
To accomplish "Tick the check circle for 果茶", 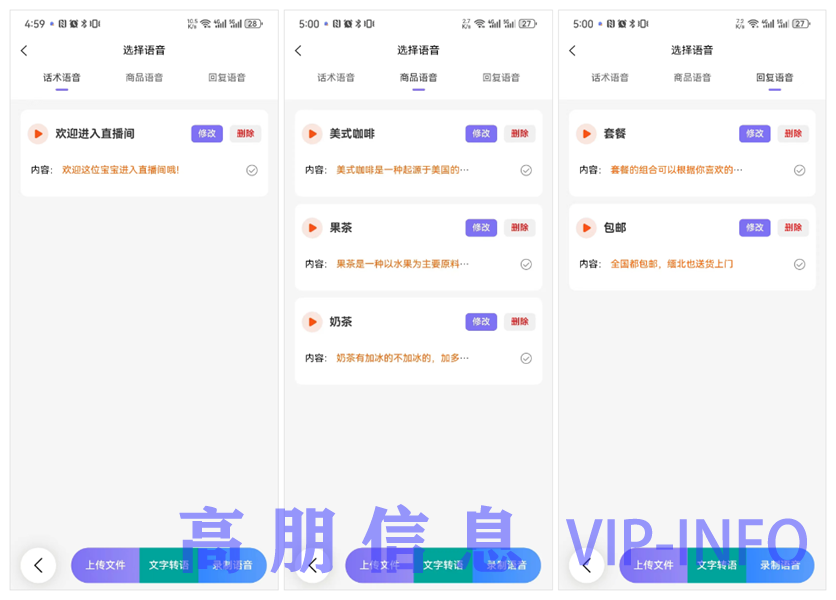I will pos(526,264).
